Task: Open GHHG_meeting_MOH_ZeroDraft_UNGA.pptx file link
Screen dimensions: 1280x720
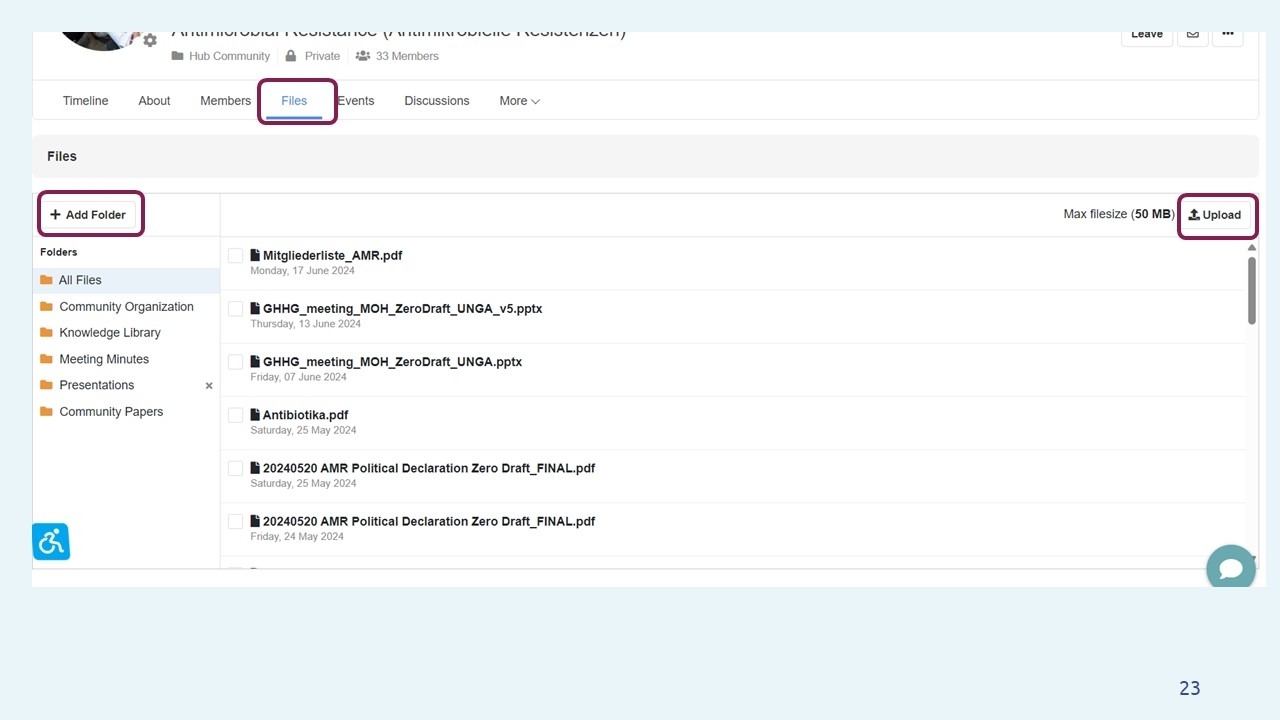Action: click(392, 362)
